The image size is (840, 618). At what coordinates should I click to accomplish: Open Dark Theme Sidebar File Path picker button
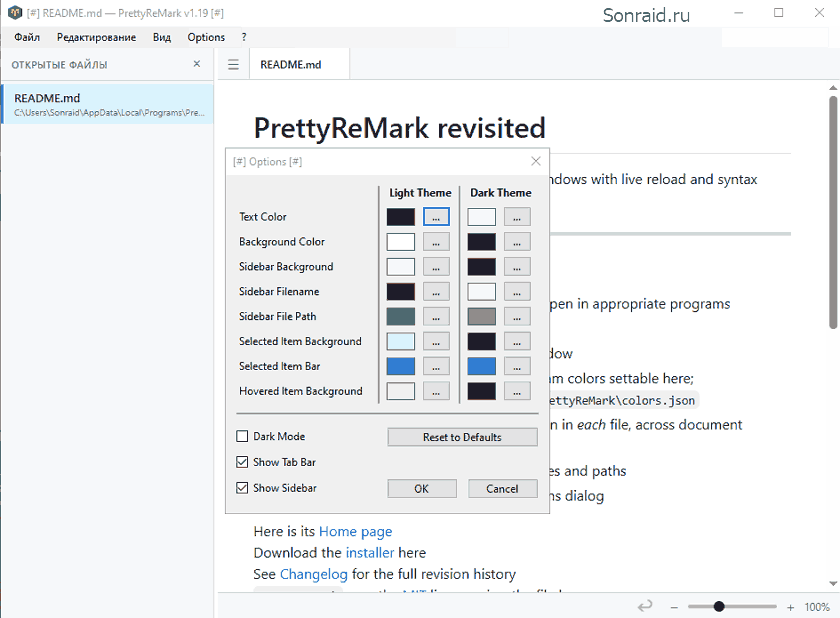[517, 316]
